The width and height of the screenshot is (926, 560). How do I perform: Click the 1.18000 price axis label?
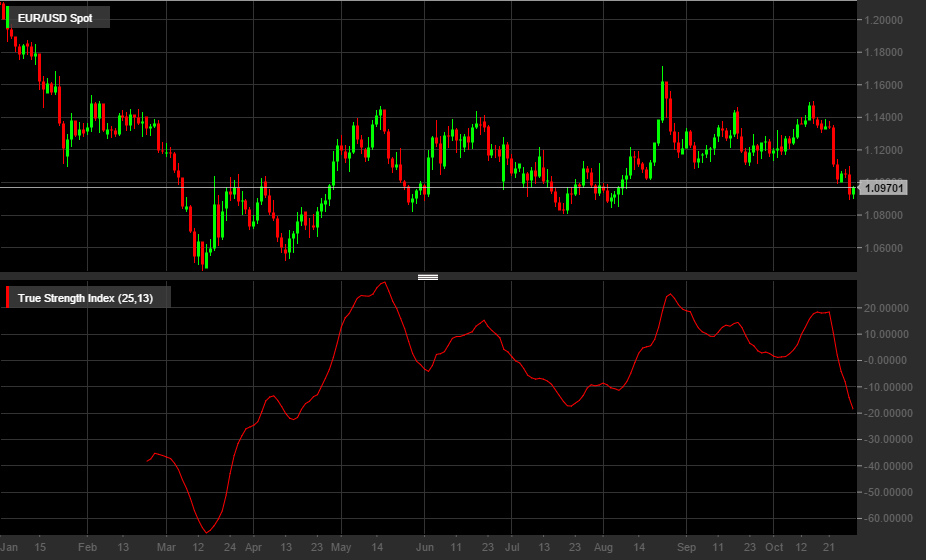click(x=883, y=52)
